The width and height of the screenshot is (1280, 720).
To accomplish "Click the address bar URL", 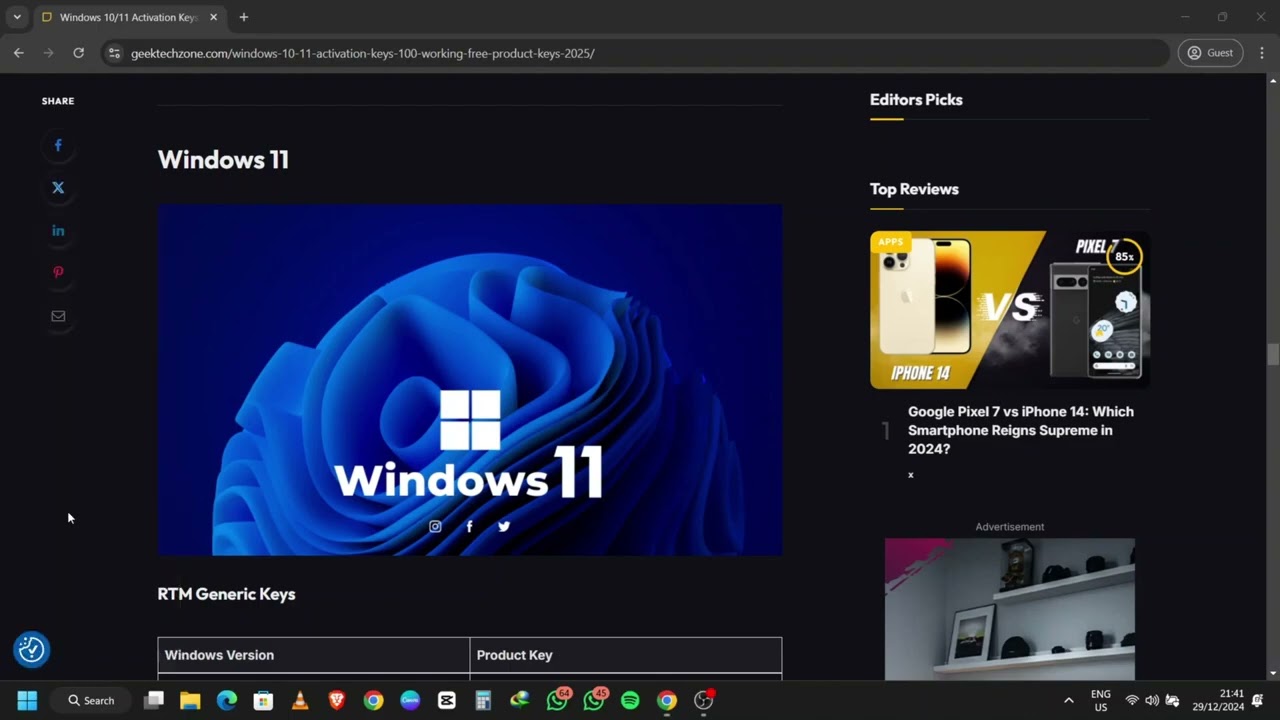I will pos(362,53).
